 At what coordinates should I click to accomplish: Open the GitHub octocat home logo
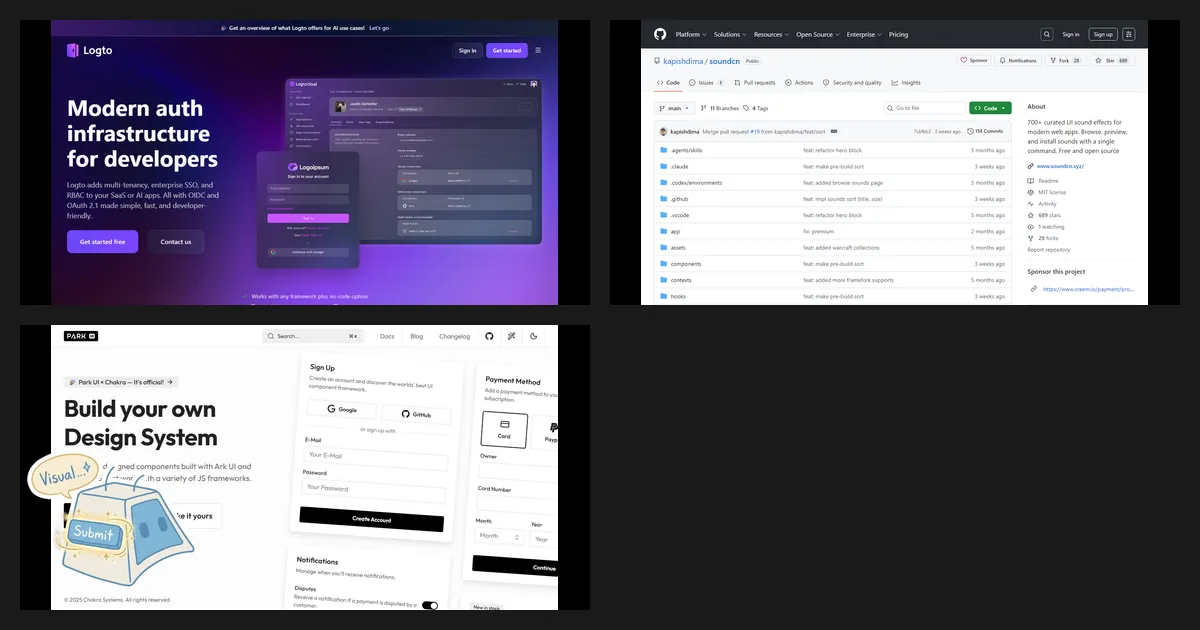(660, 34)
